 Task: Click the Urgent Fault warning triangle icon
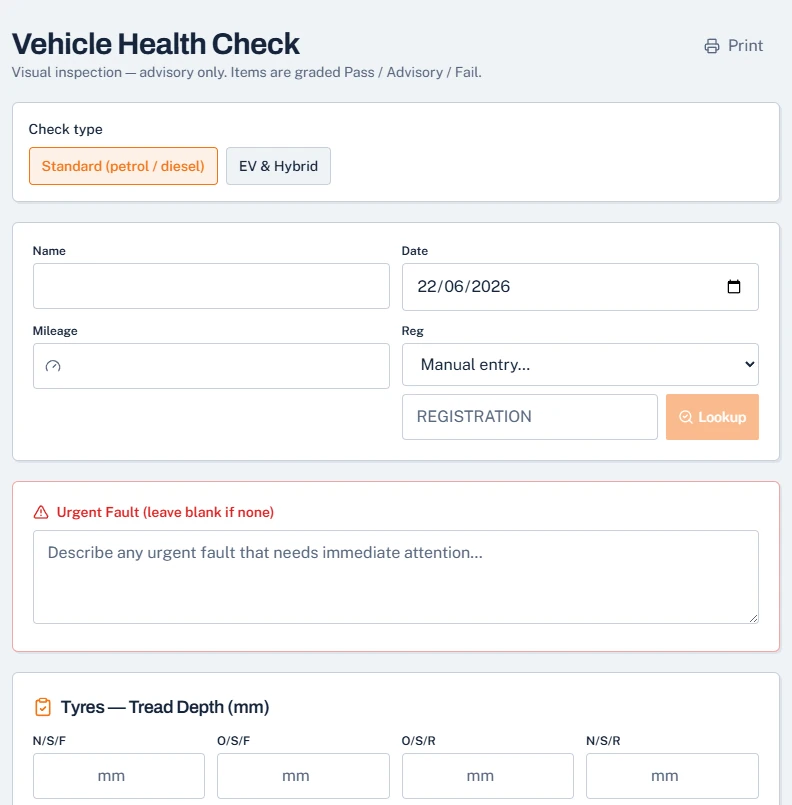click(41, 512)
